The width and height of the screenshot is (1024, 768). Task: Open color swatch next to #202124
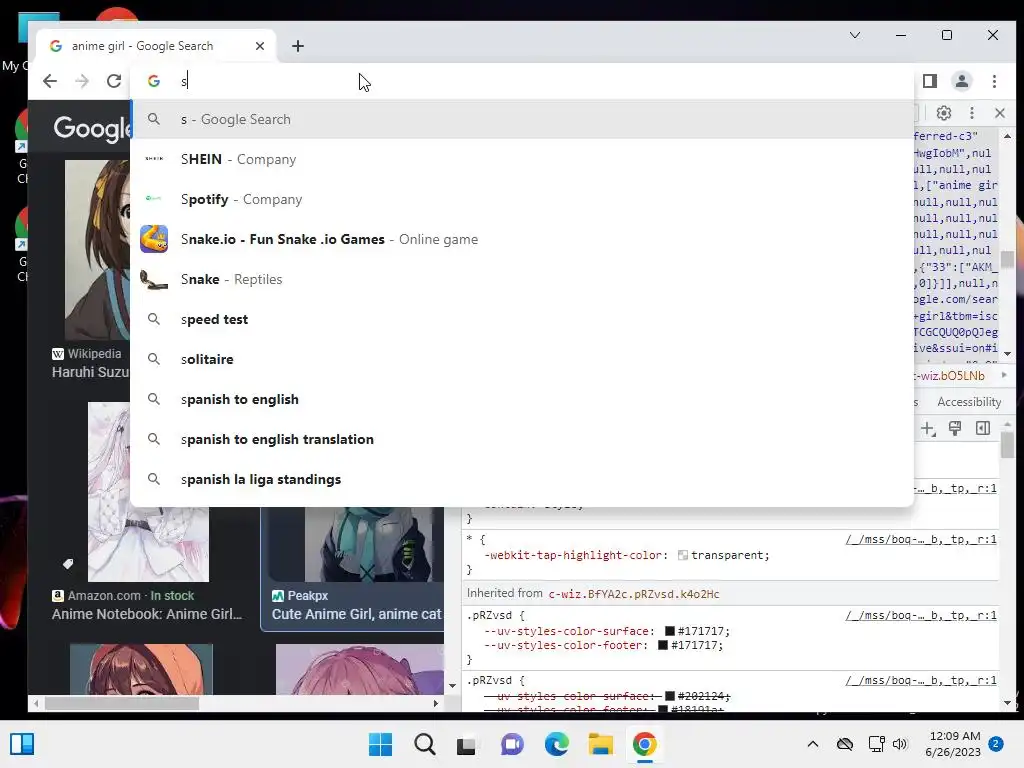(669, 696)
